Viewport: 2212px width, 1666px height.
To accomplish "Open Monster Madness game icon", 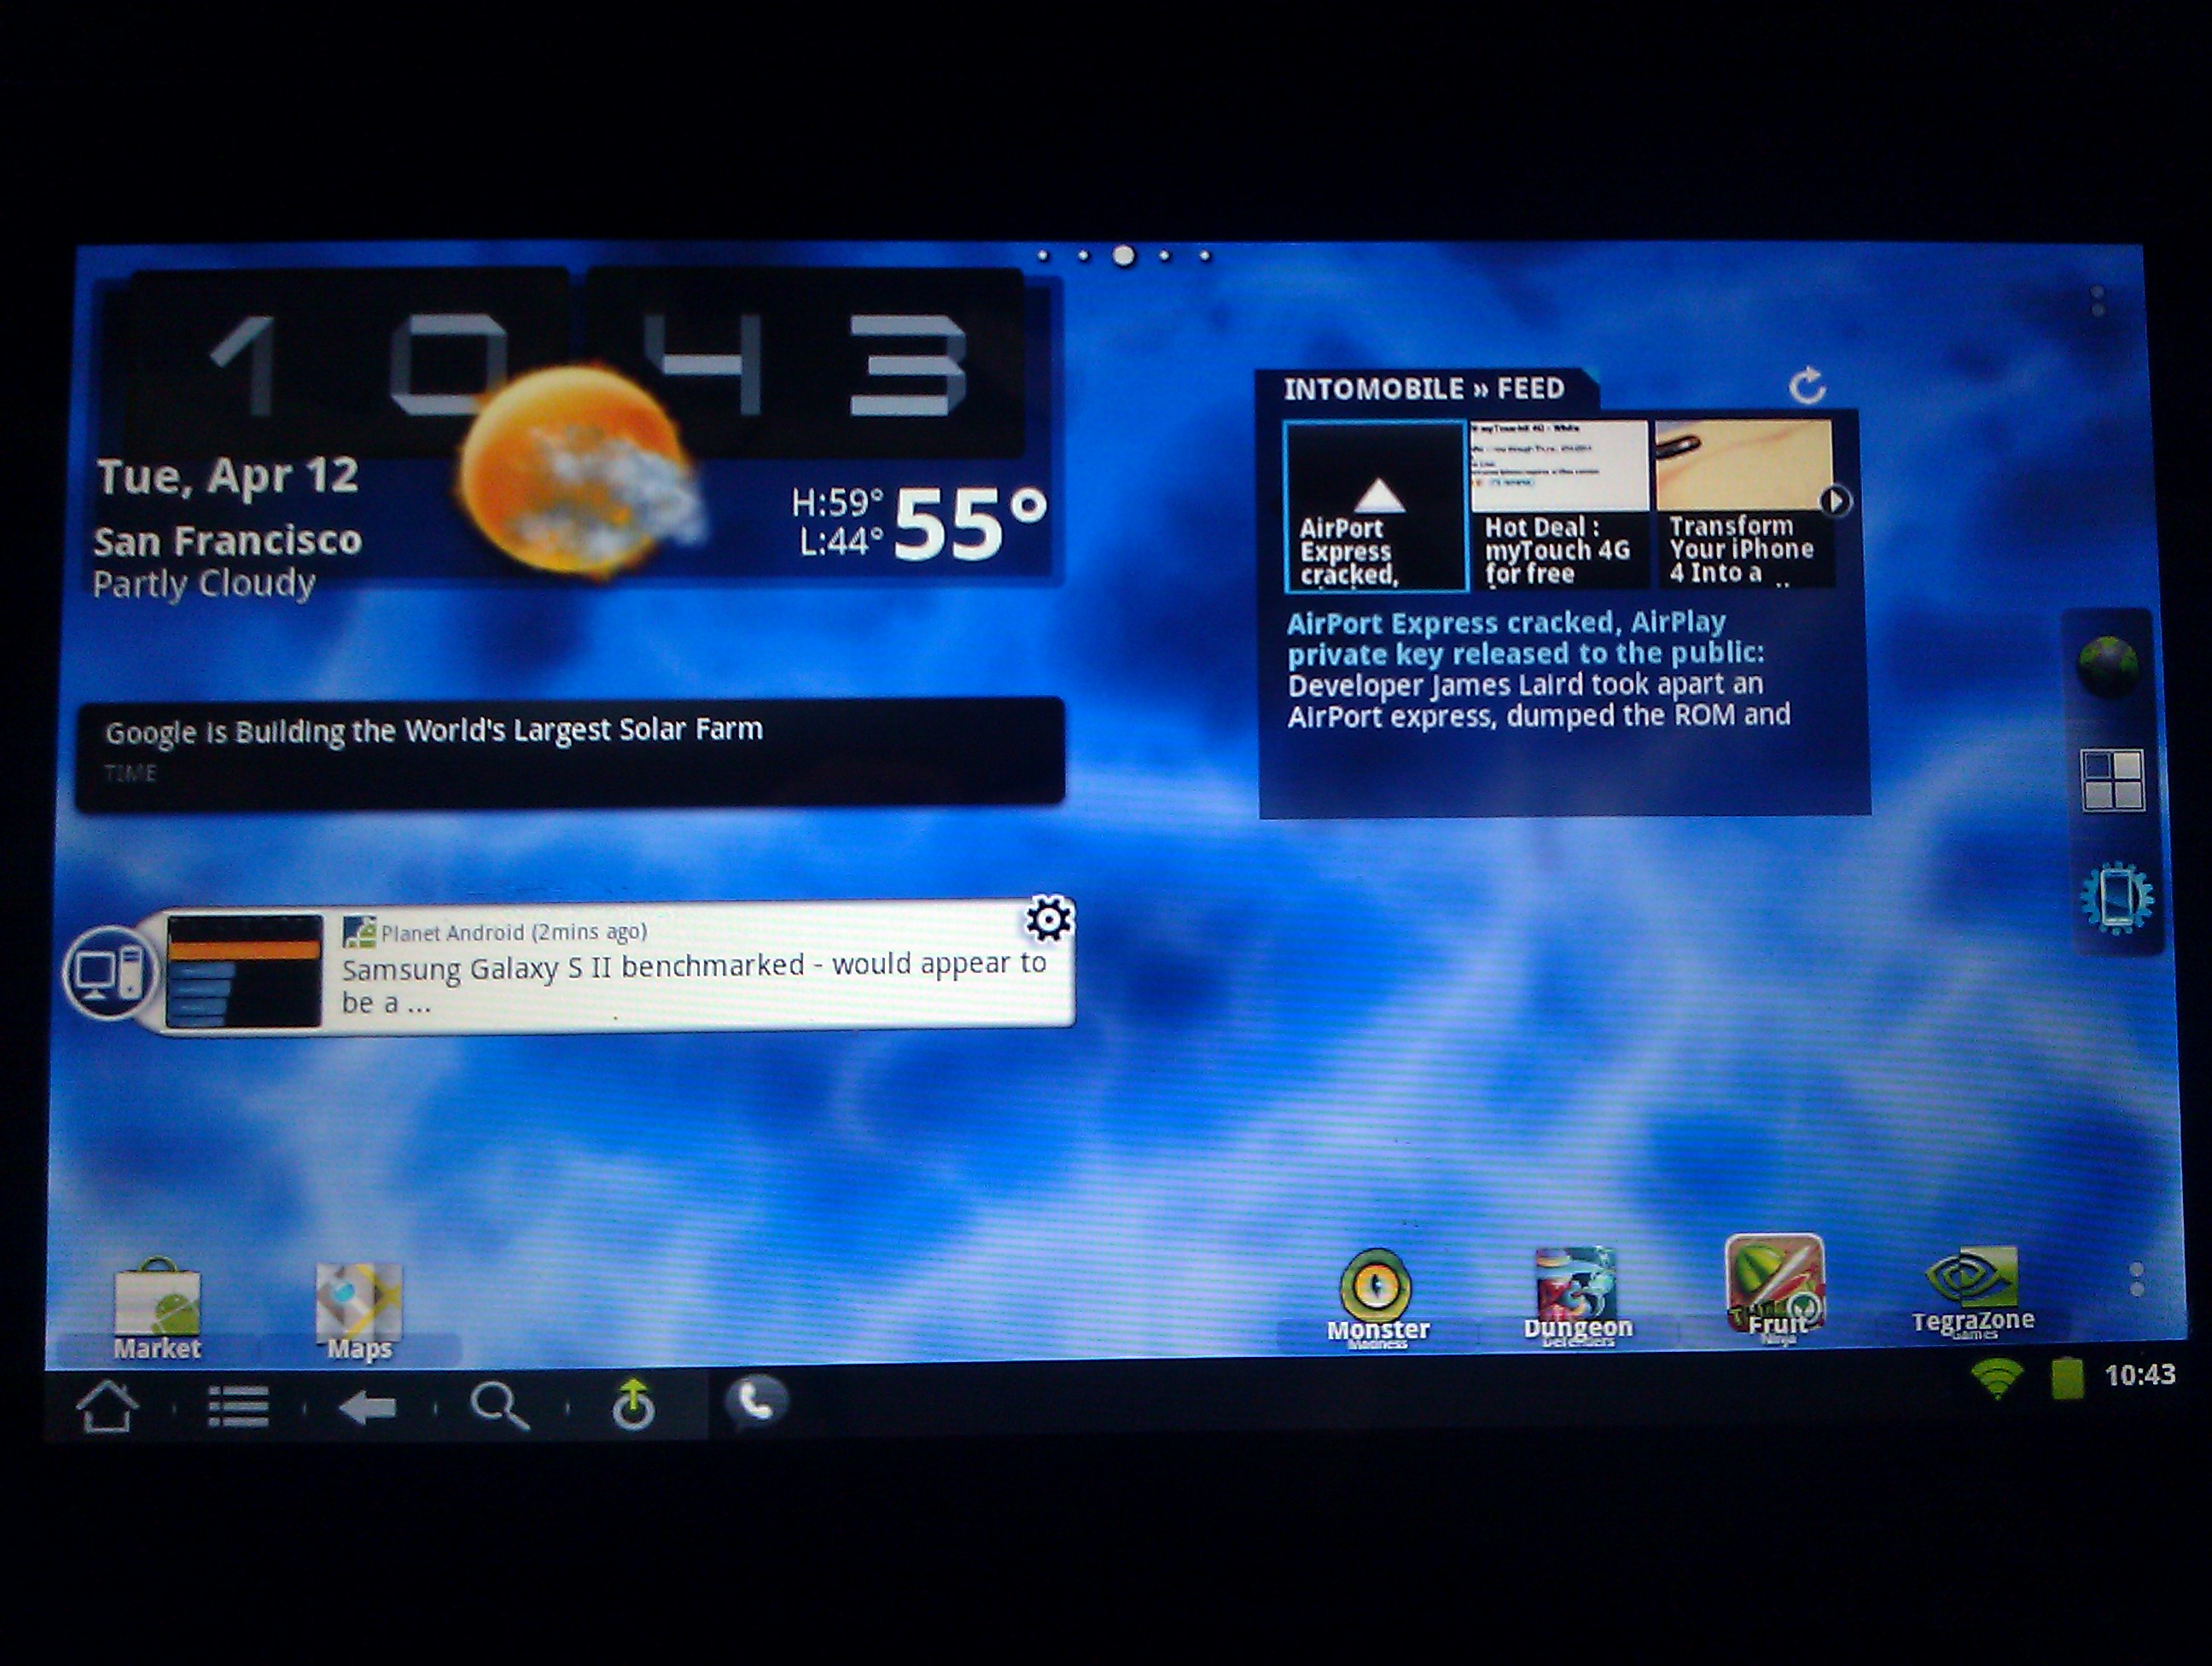I will [x=1376, y=1288].
